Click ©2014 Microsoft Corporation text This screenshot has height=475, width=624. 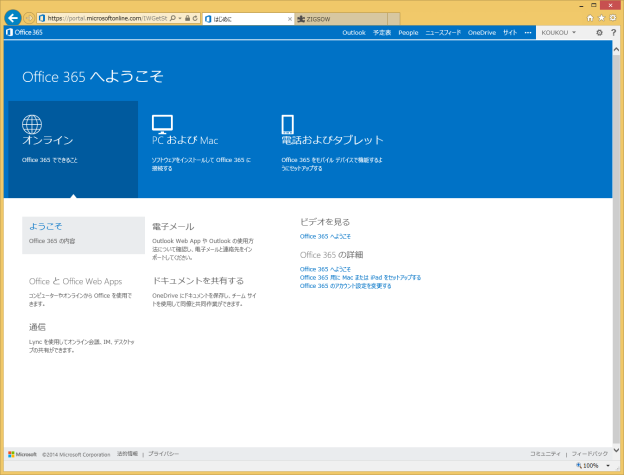pos(76,454)
